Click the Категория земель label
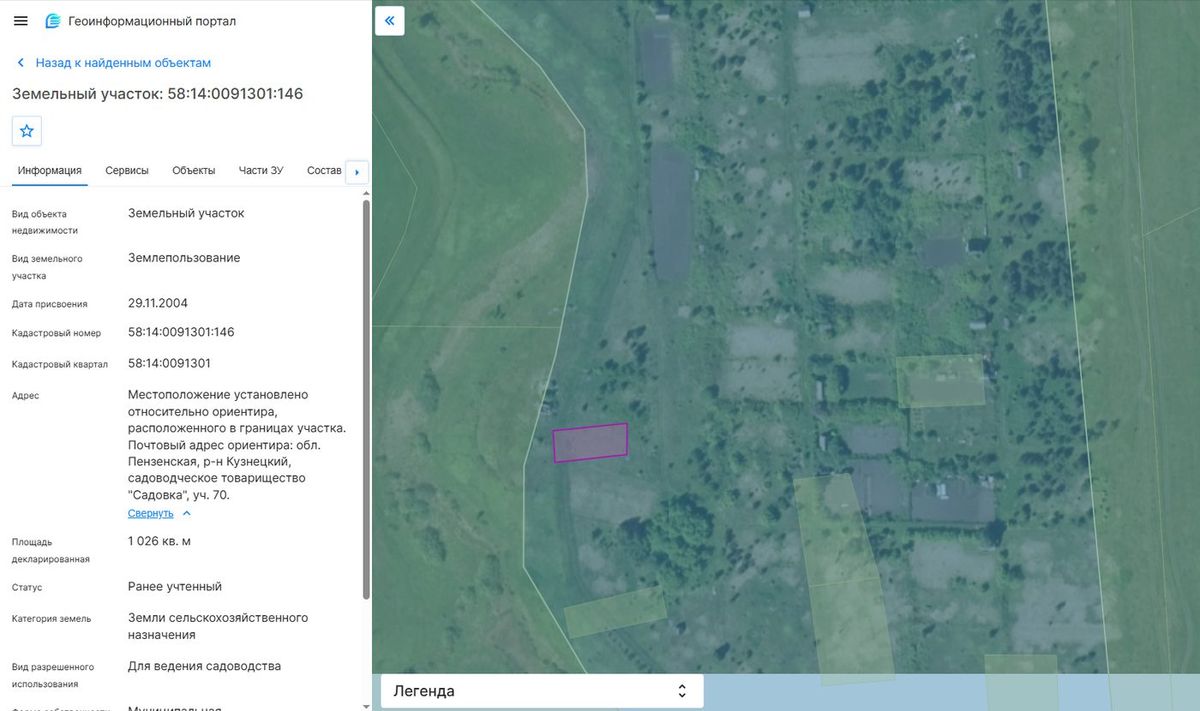The image size is (1200, 711). tap(51, 619)
